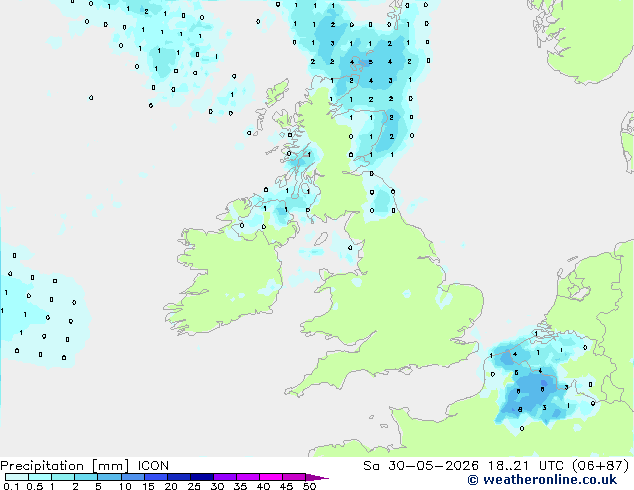Screen dimensions: 634x490
Task: Click the 45–50 mm legend swatch
Action: 294,477
